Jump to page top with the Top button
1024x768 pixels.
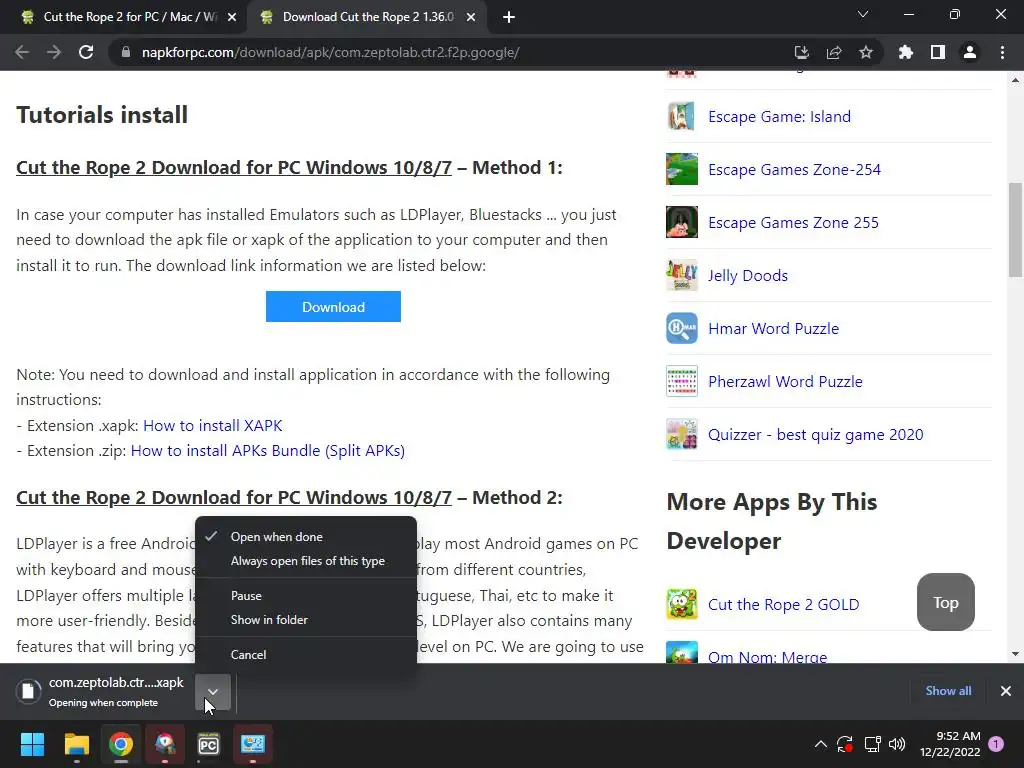pos(946,602)
